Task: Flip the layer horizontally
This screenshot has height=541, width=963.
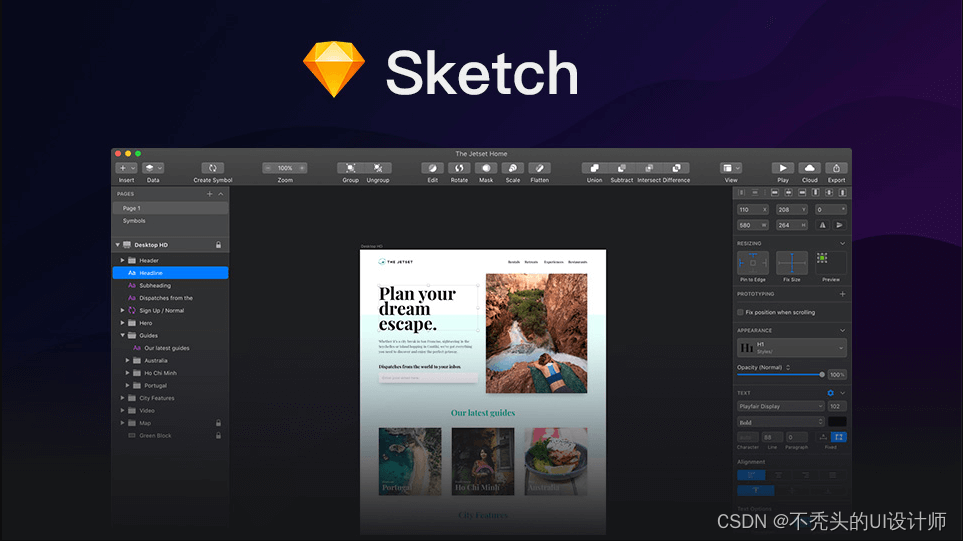Action: (x=822, y=225)
